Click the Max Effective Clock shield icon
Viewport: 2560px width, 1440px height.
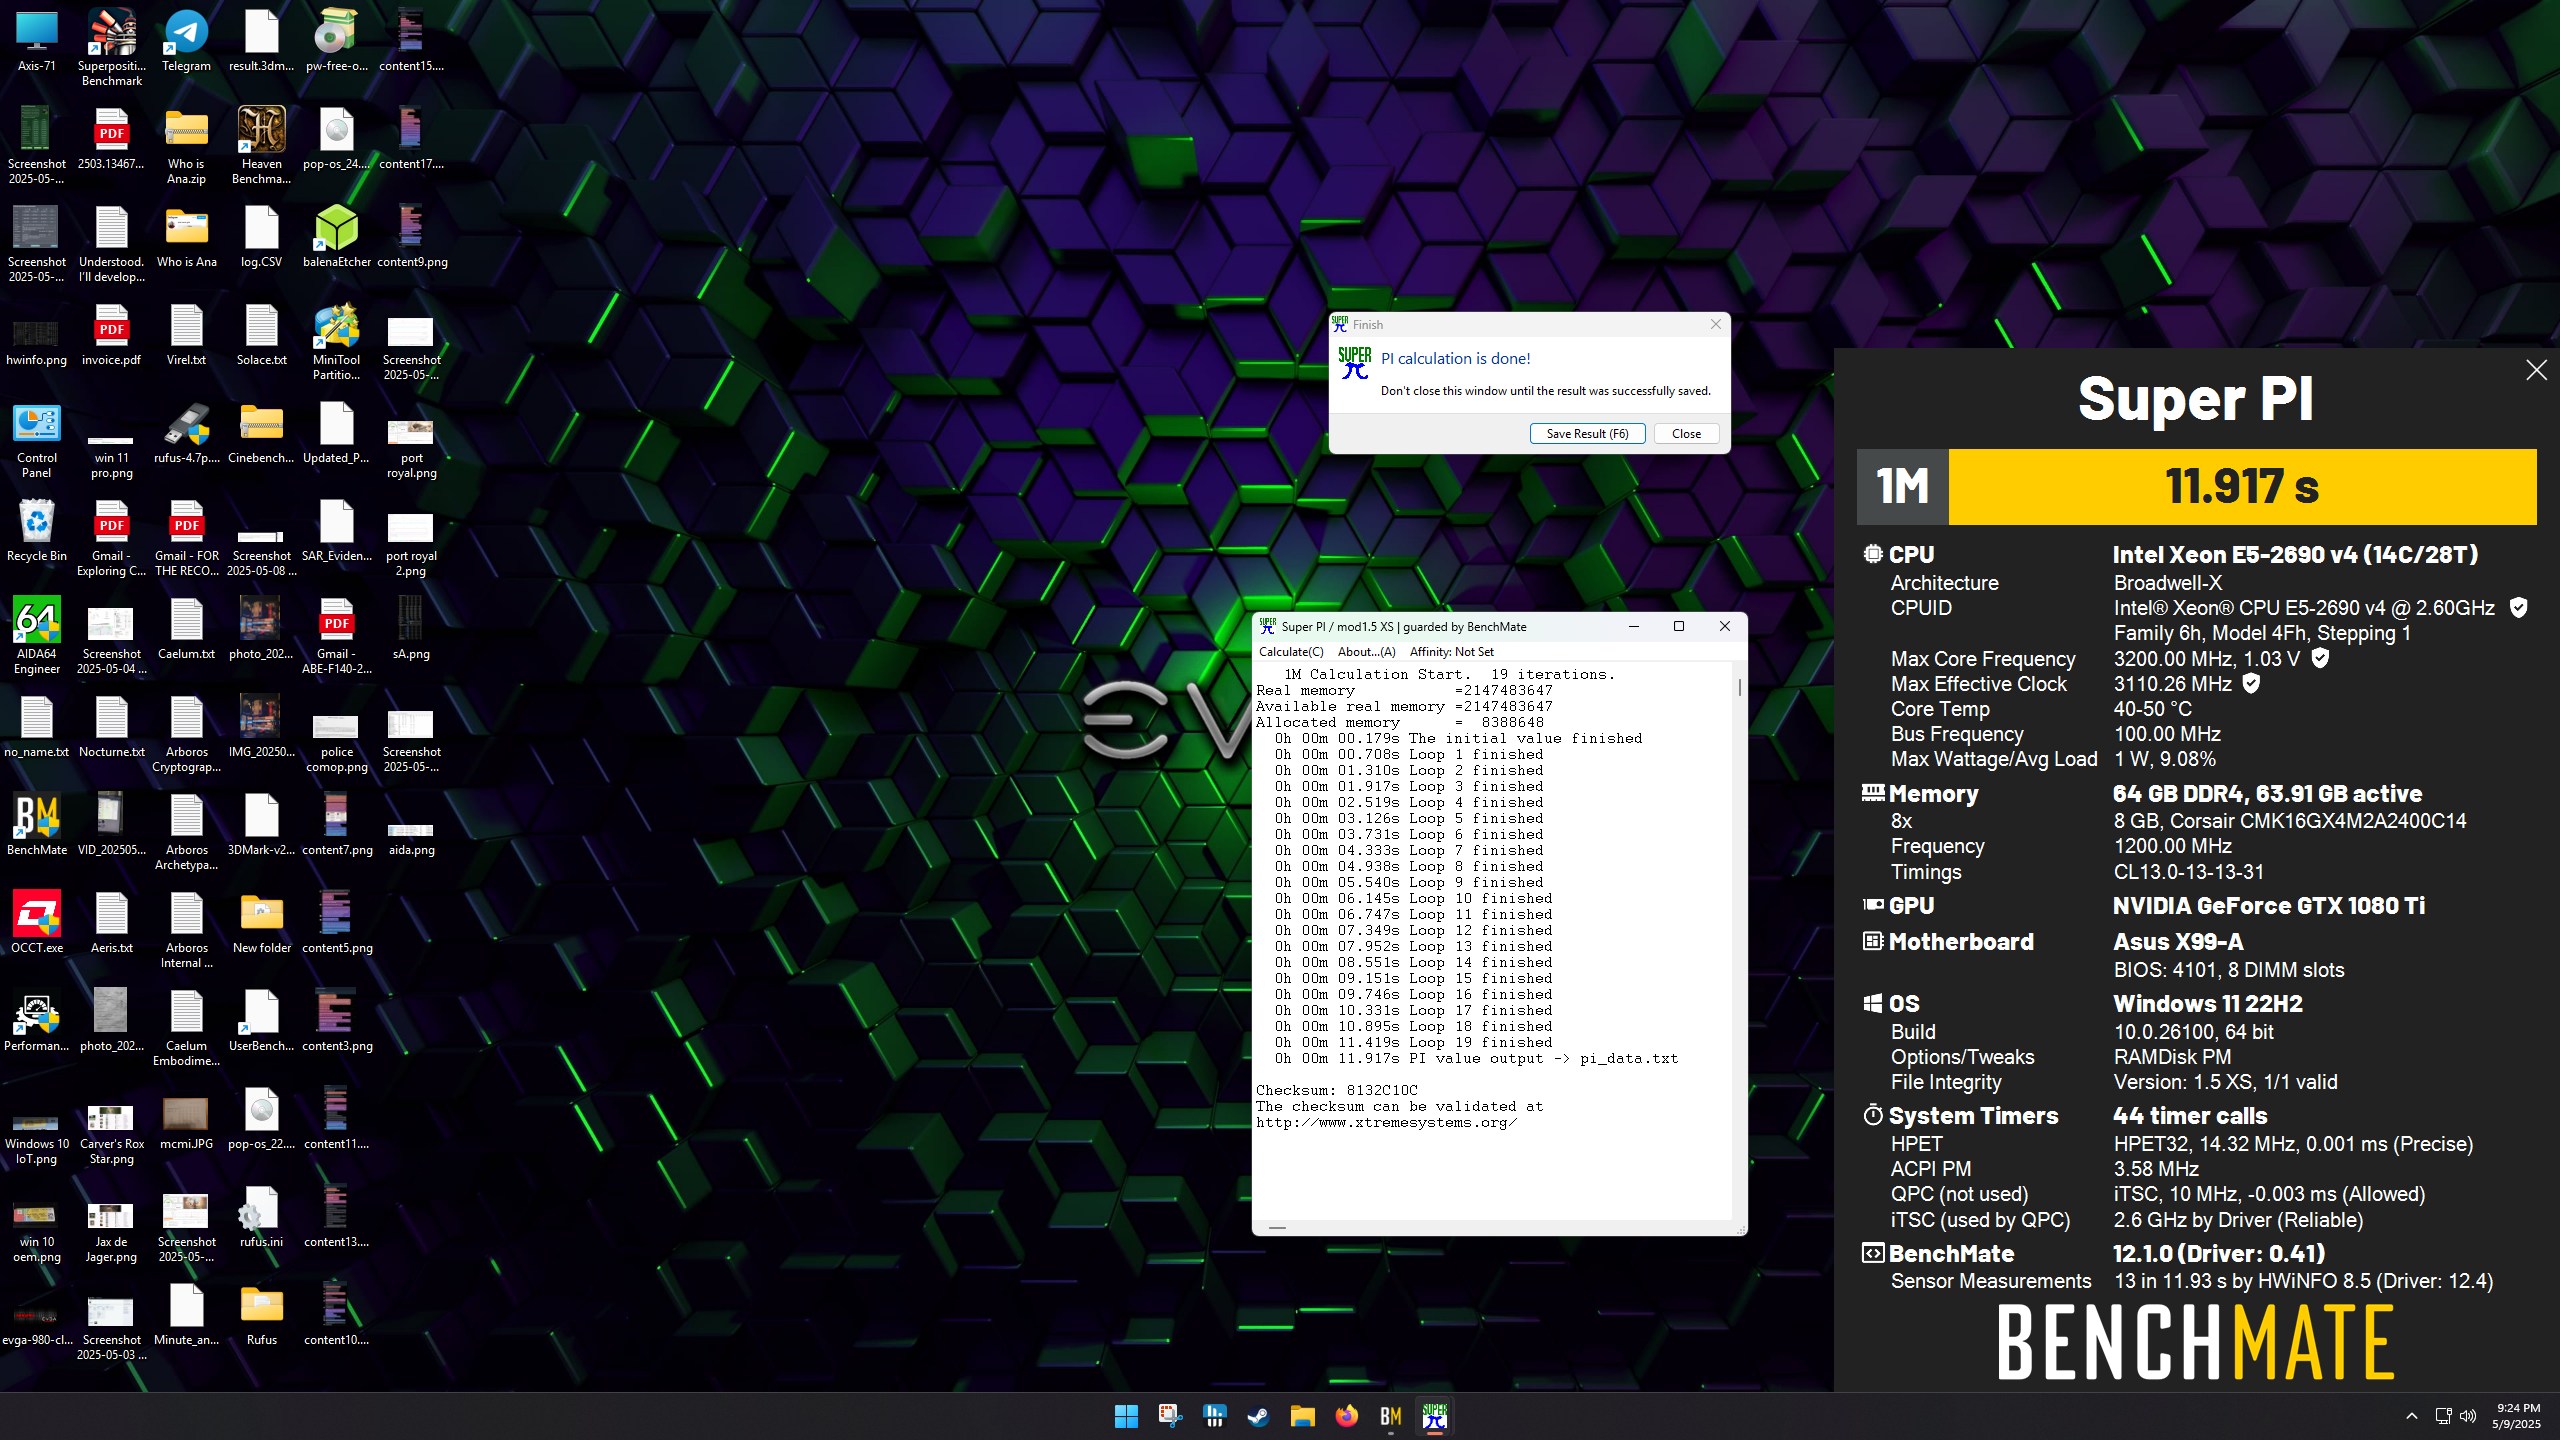coord(2251,683)
